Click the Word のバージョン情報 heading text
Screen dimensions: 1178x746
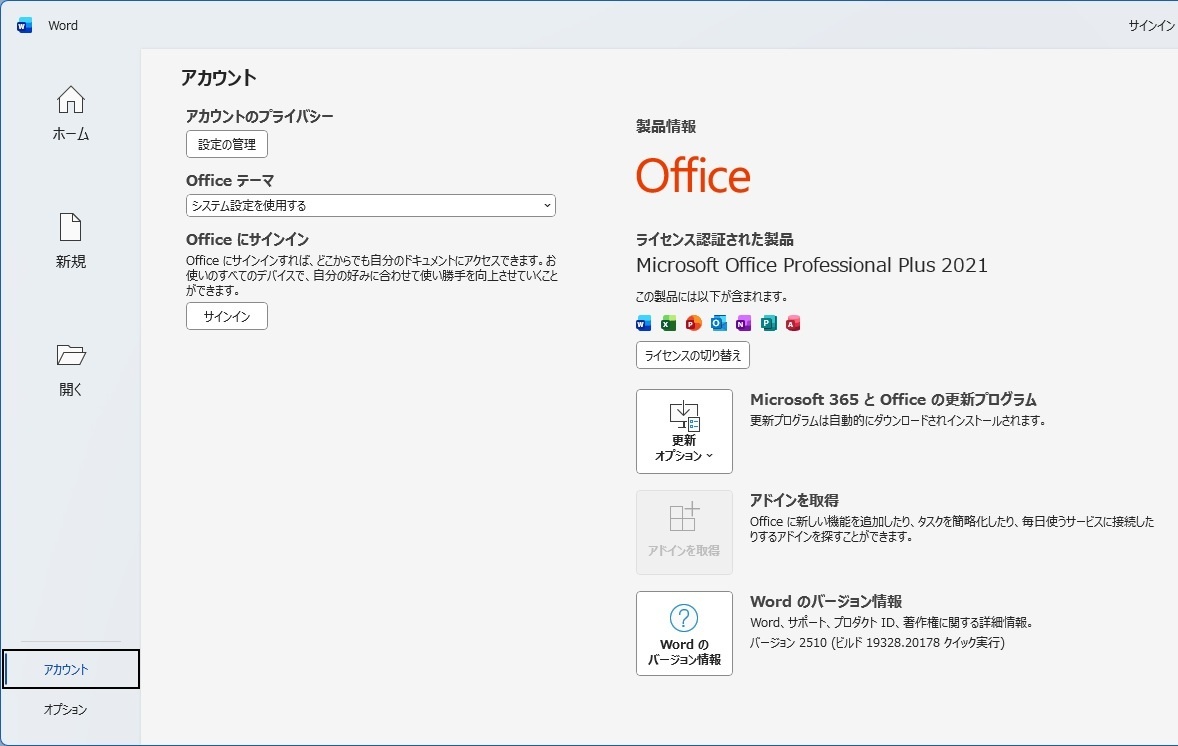click(x=826, y=602)
